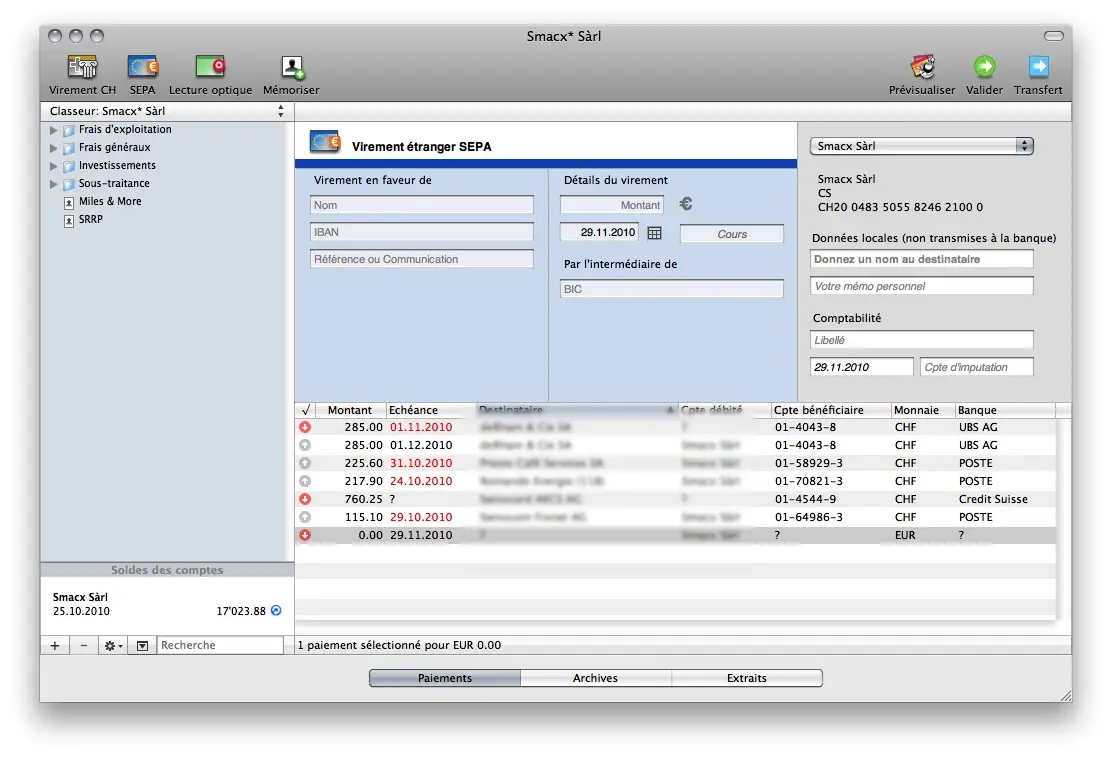Click the Référence ou Communication field
The image size is (1112, 757).
pyautogui.click(x=422, y=259)
